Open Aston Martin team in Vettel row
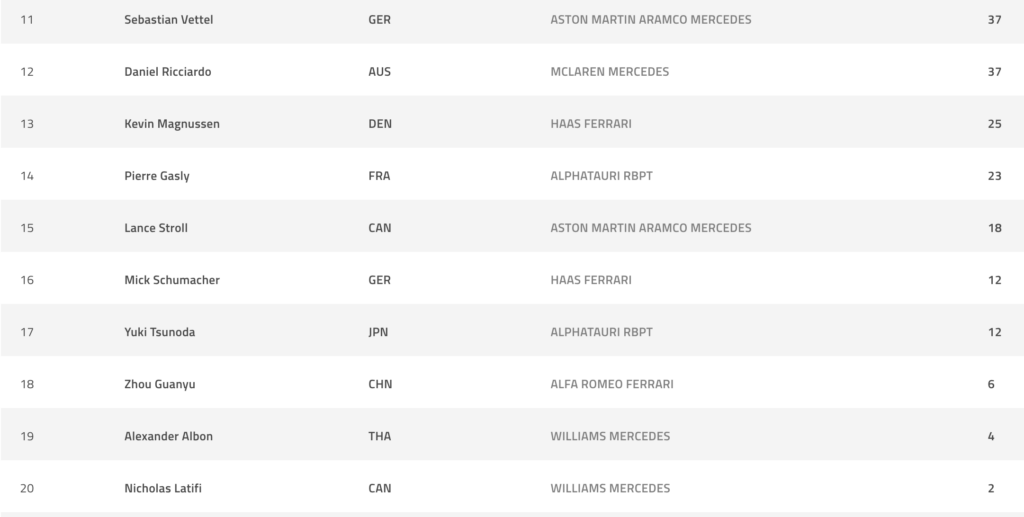This screenshot has height=517, width=1024. [x=650, y=20]
